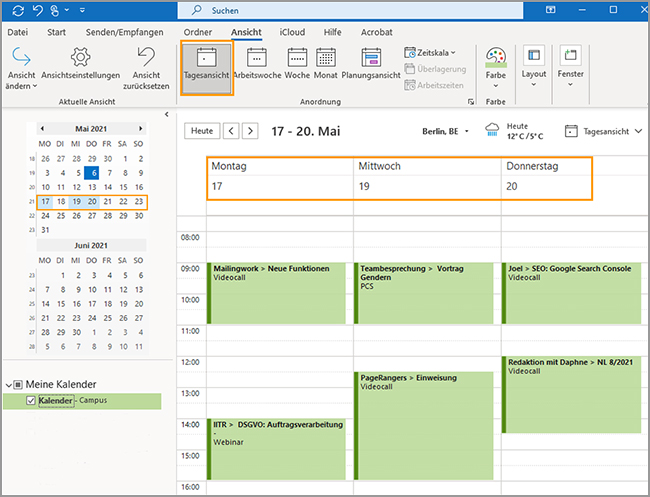Open the Planungsansicht schedule view
The height and width of the screenshot is (497, 650).
371,63
